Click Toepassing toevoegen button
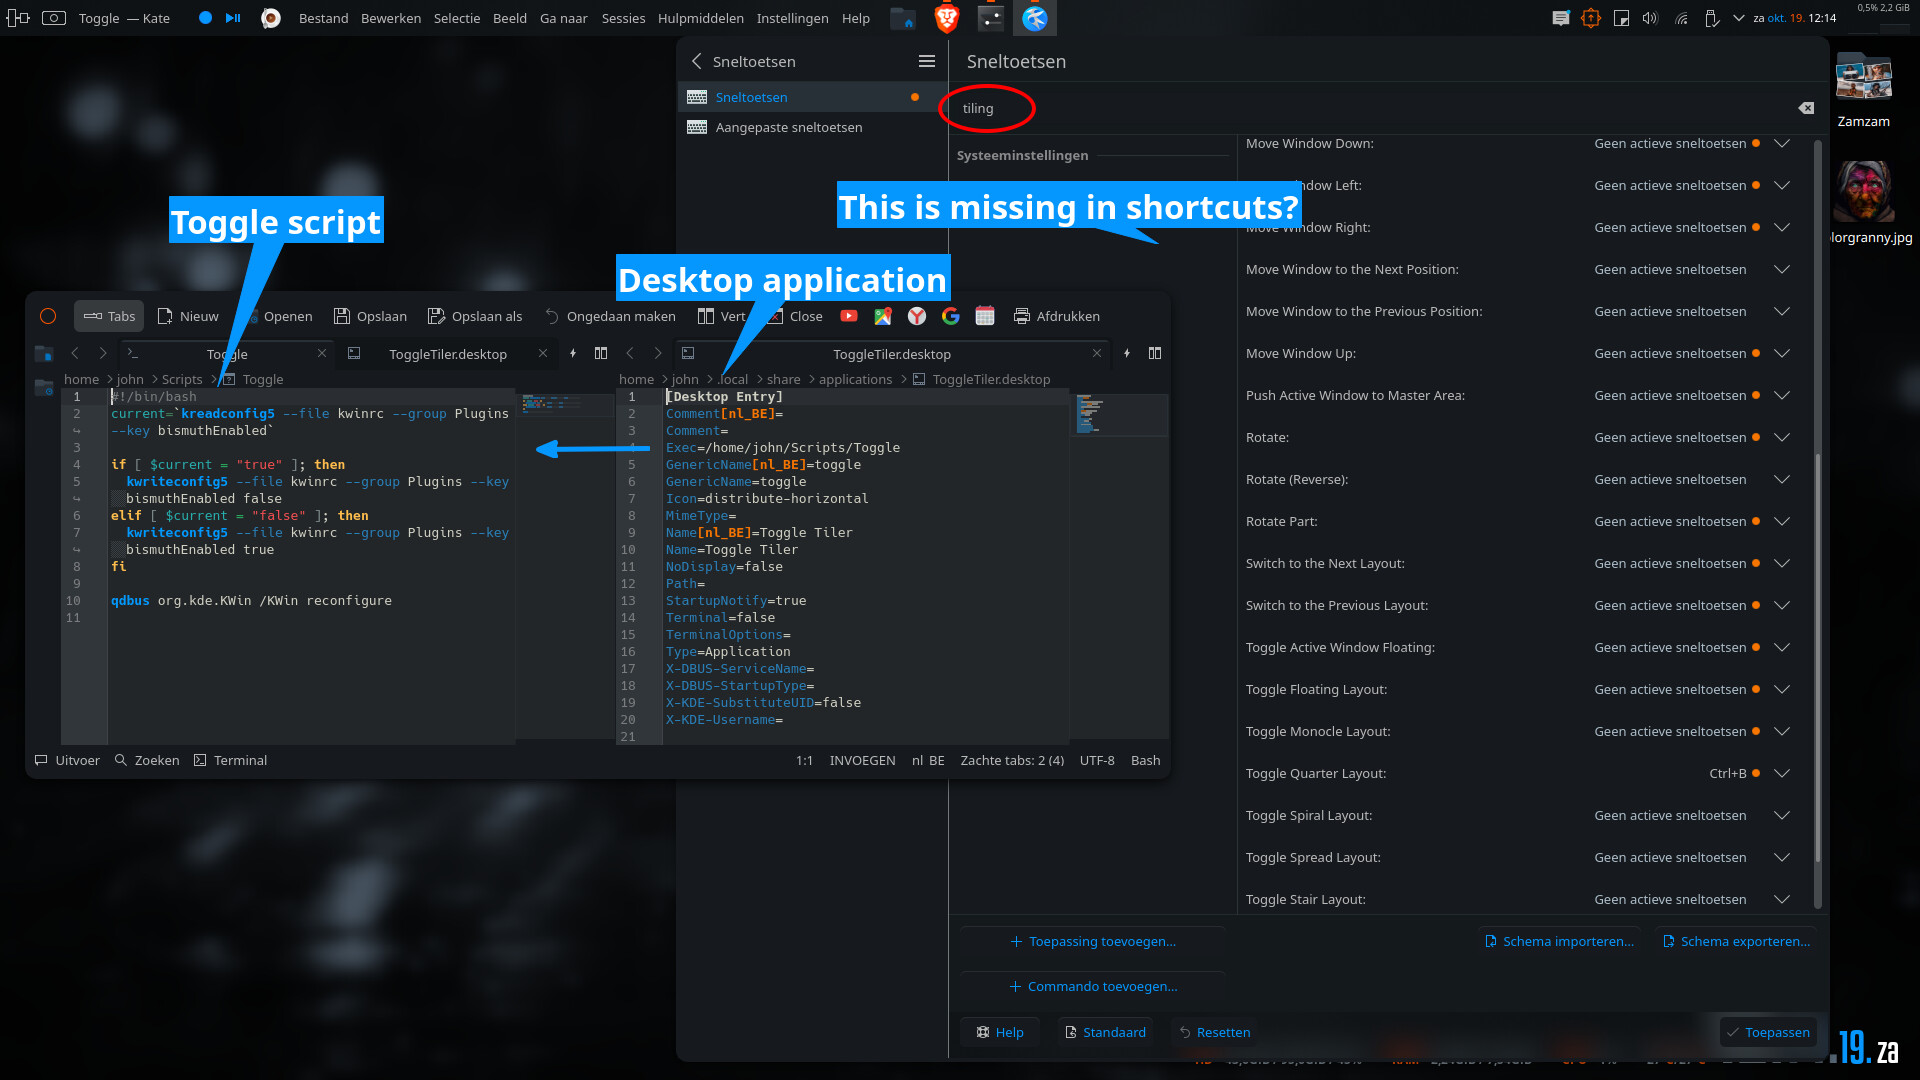1920x1080 pixels. click(x=1093, y=941)
